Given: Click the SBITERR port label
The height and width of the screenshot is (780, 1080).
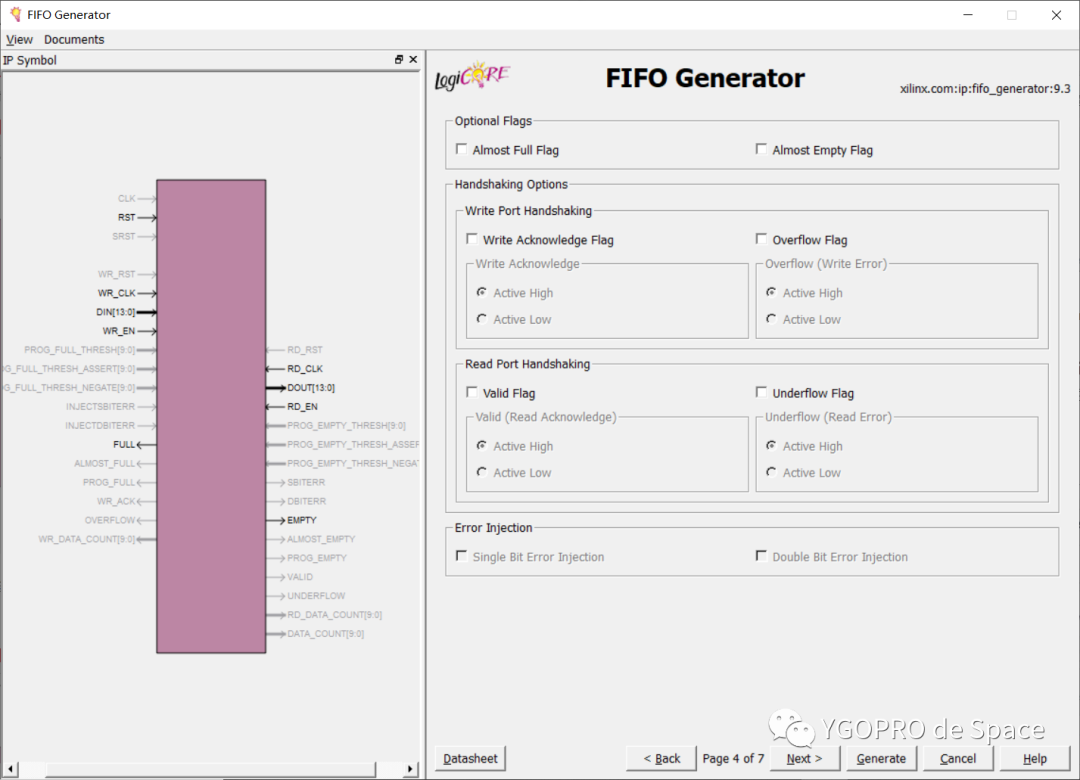Looking at the screenshot, I should (x=306, y=482).
